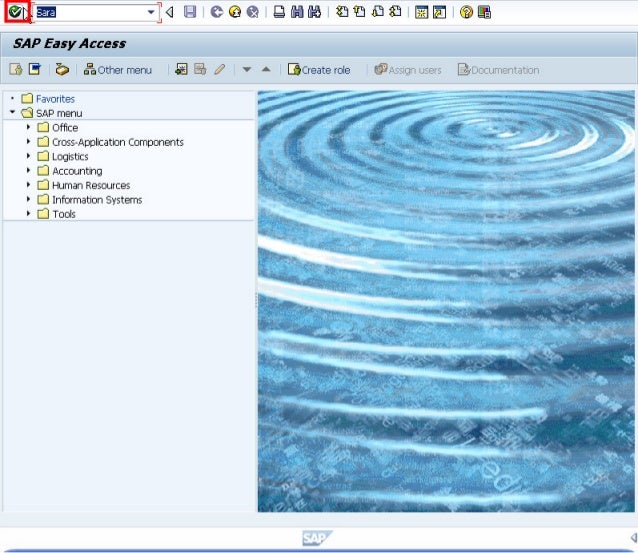Image resolution: width=638 pixels, height=553 pixels.
Task: Click the Cancel icon
Action: click(x=253, y=12)
